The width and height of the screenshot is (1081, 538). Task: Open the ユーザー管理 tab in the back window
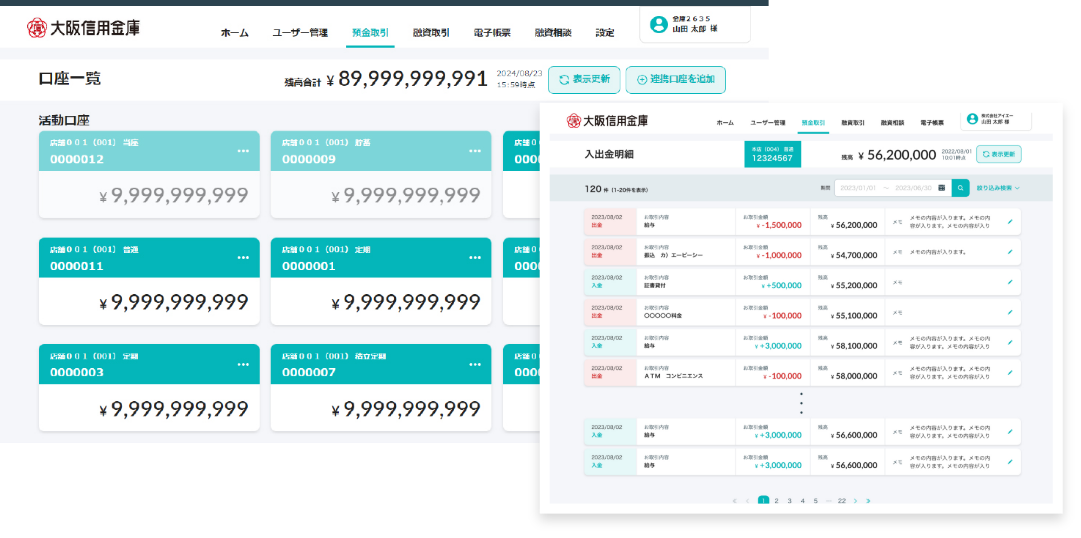pos(300,33)
